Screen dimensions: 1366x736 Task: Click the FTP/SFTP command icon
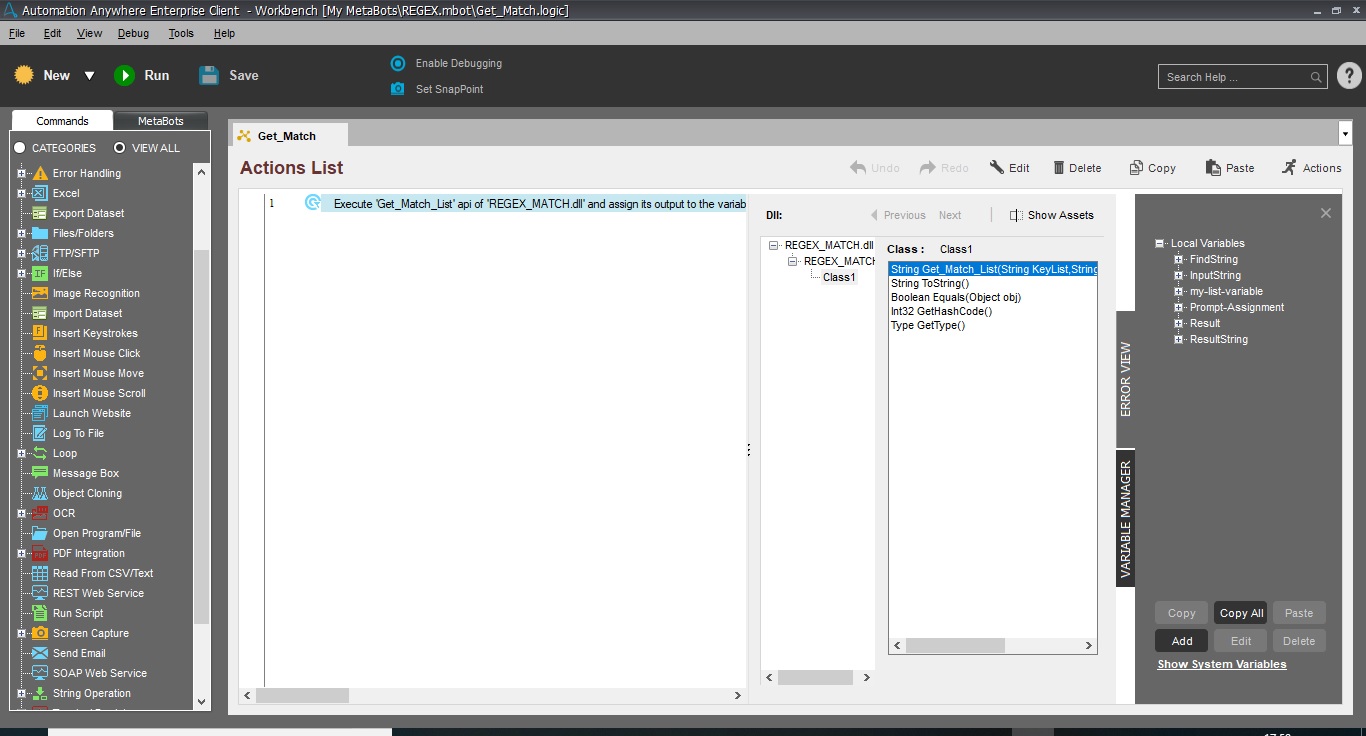coord(40,253)
